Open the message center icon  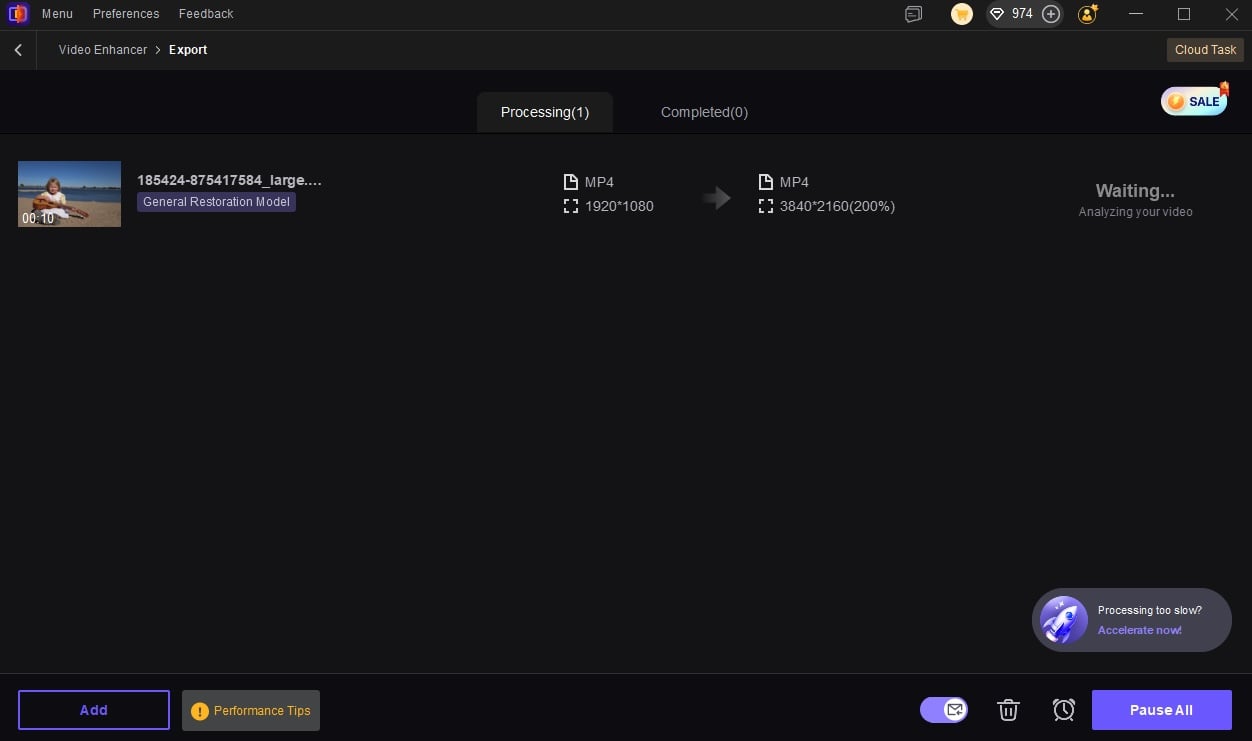(x=913, y=14)
